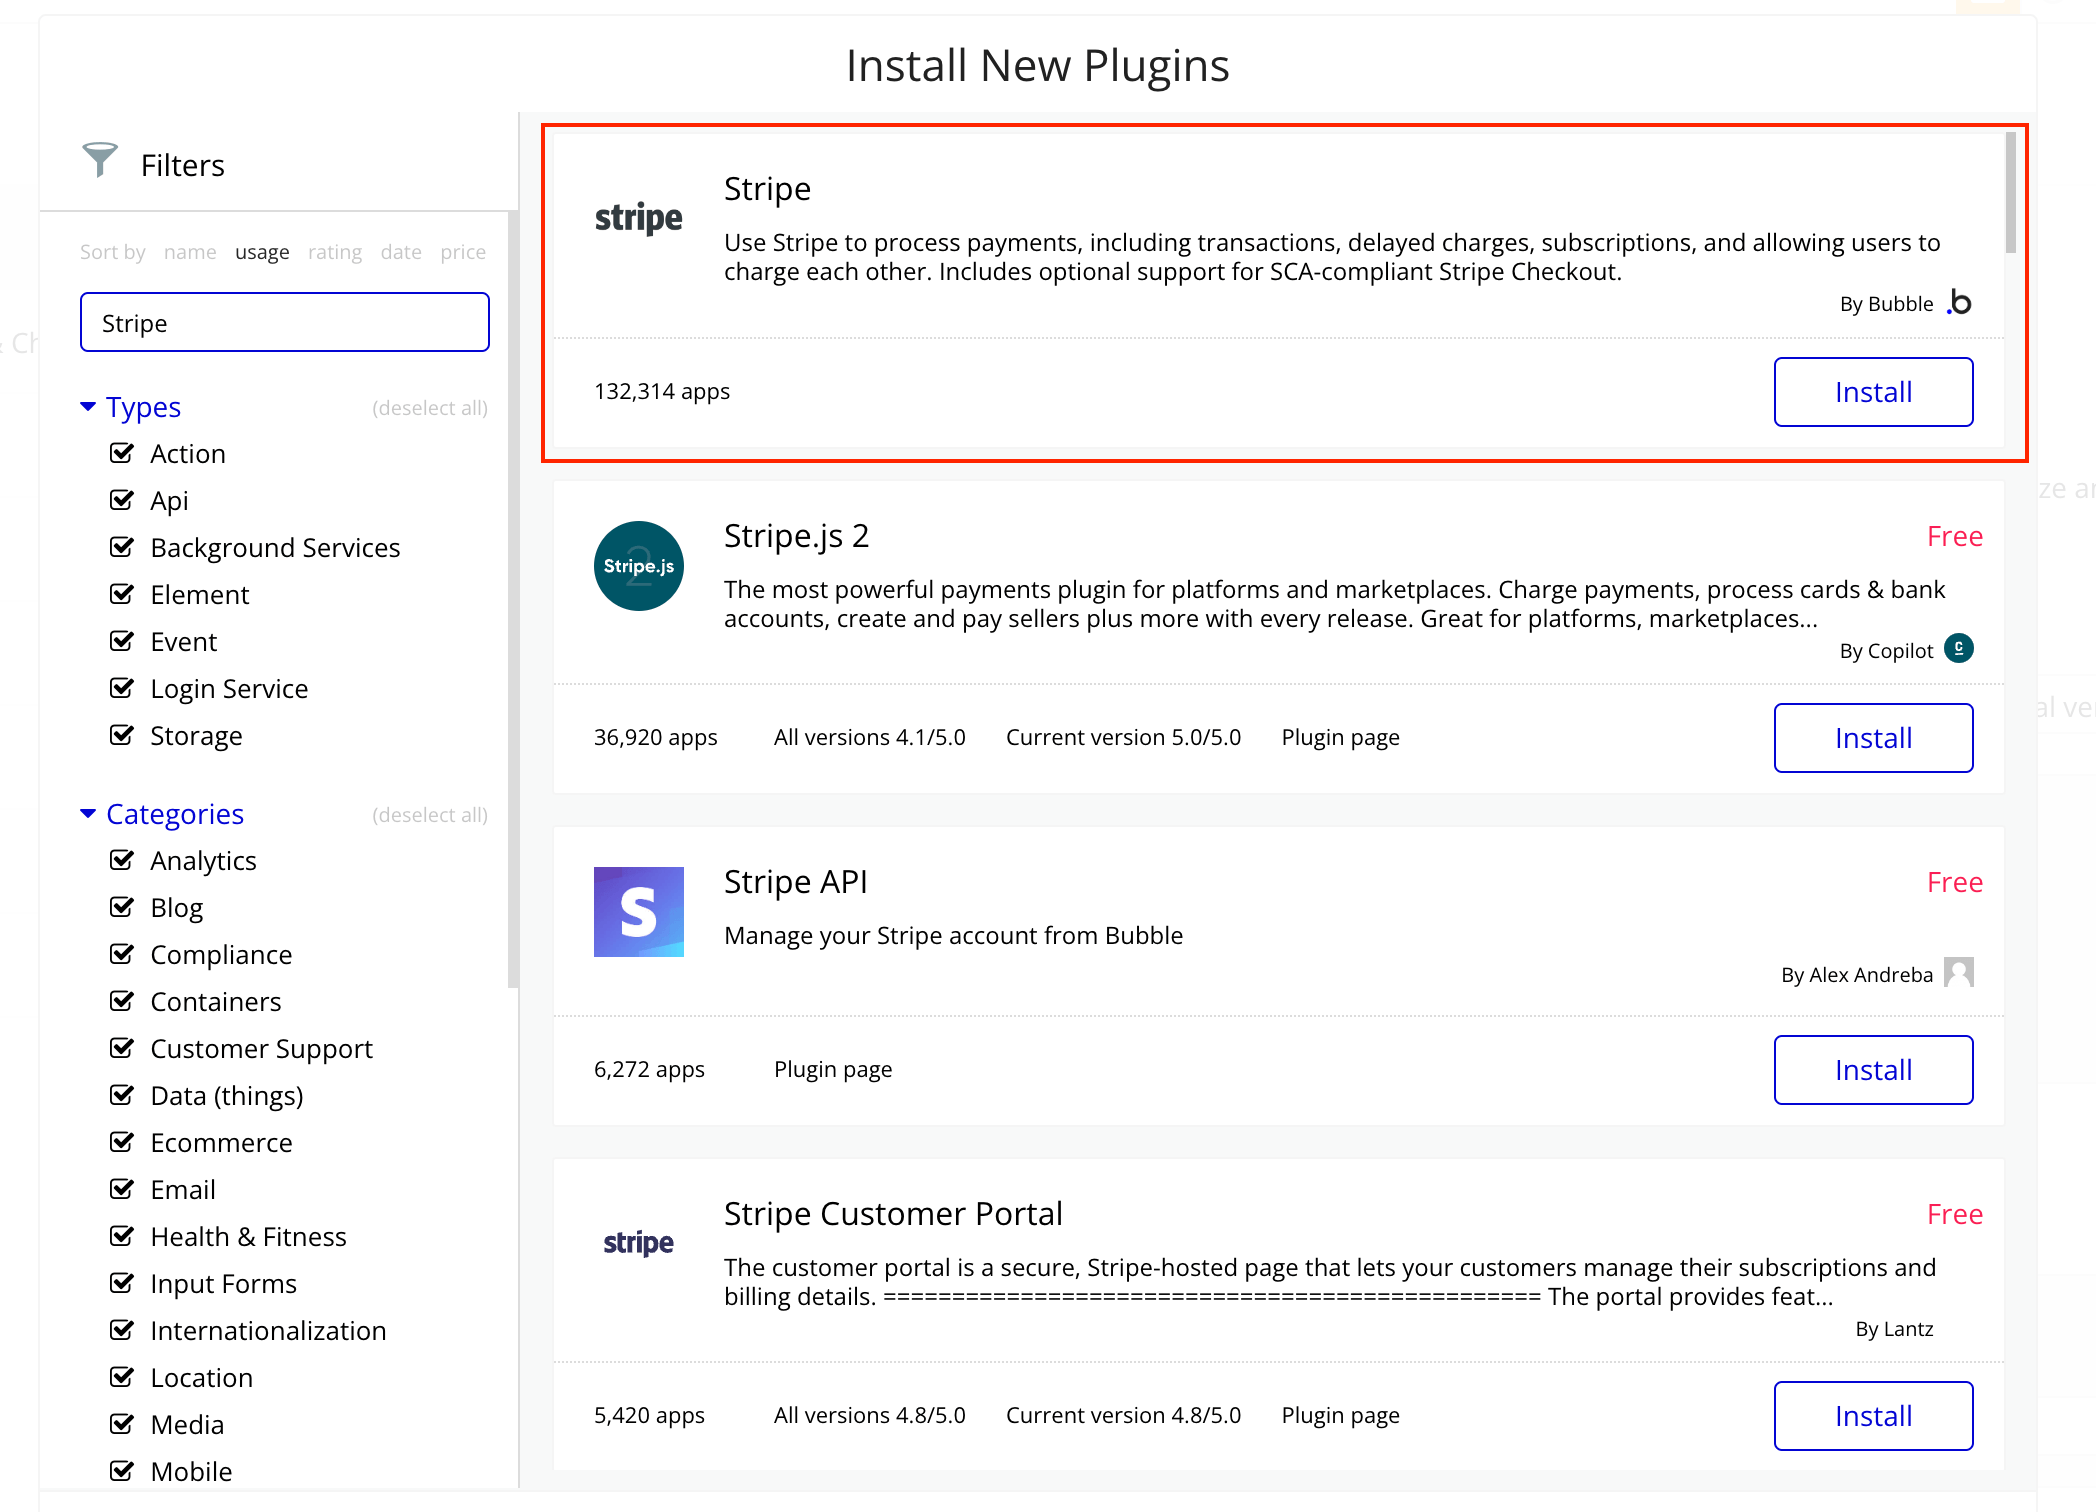Click 'Current version 5.0/5.0' rating text
Image resolution: width=2096 pixels, height=1512 pixels.
(1123, 738)
